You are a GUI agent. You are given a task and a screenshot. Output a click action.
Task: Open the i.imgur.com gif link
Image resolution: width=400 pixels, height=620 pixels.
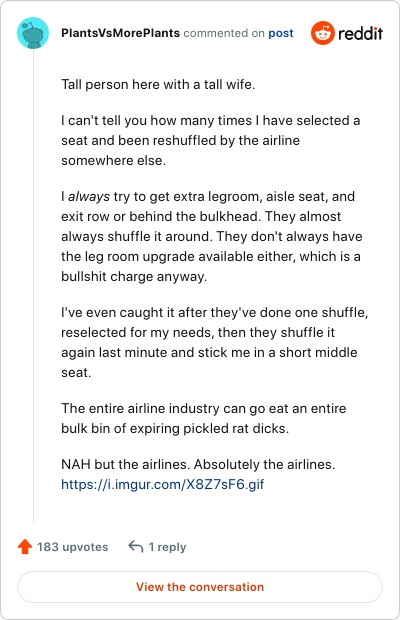(162, 484)
